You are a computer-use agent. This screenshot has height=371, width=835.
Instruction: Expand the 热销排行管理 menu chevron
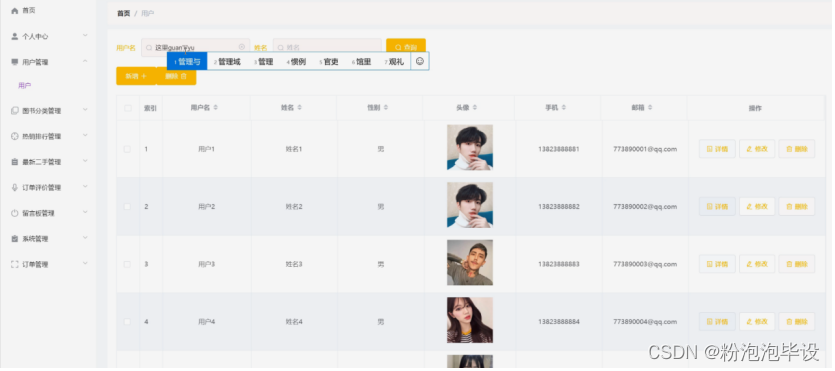click(85, 135)
